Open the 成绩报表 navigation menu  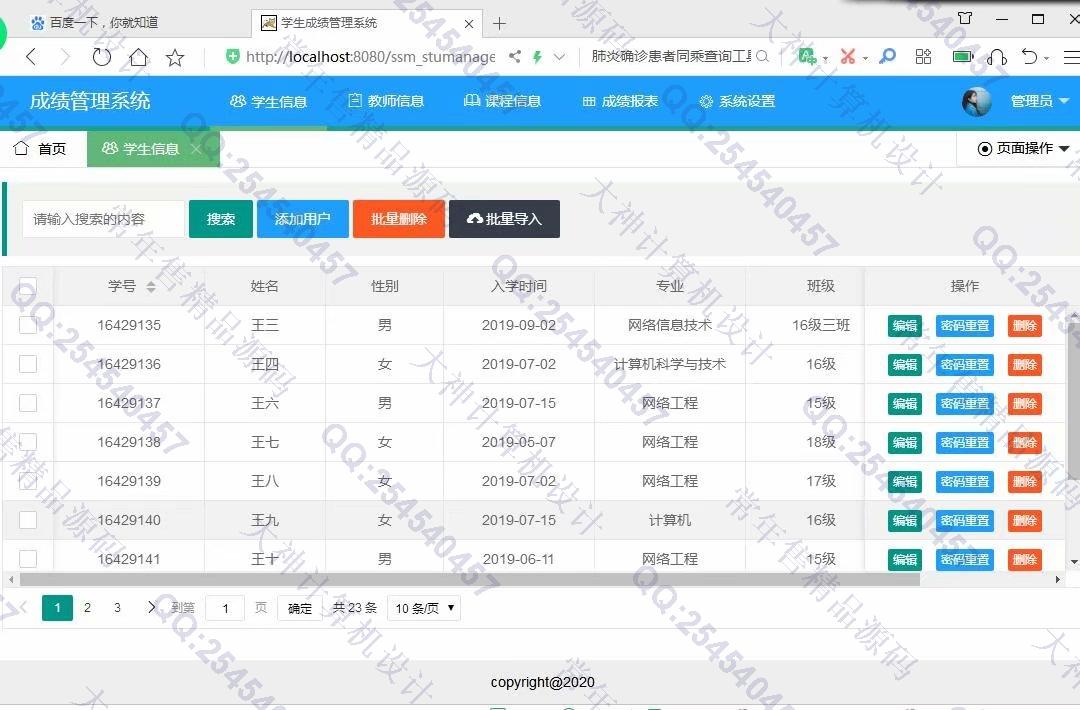620,101
